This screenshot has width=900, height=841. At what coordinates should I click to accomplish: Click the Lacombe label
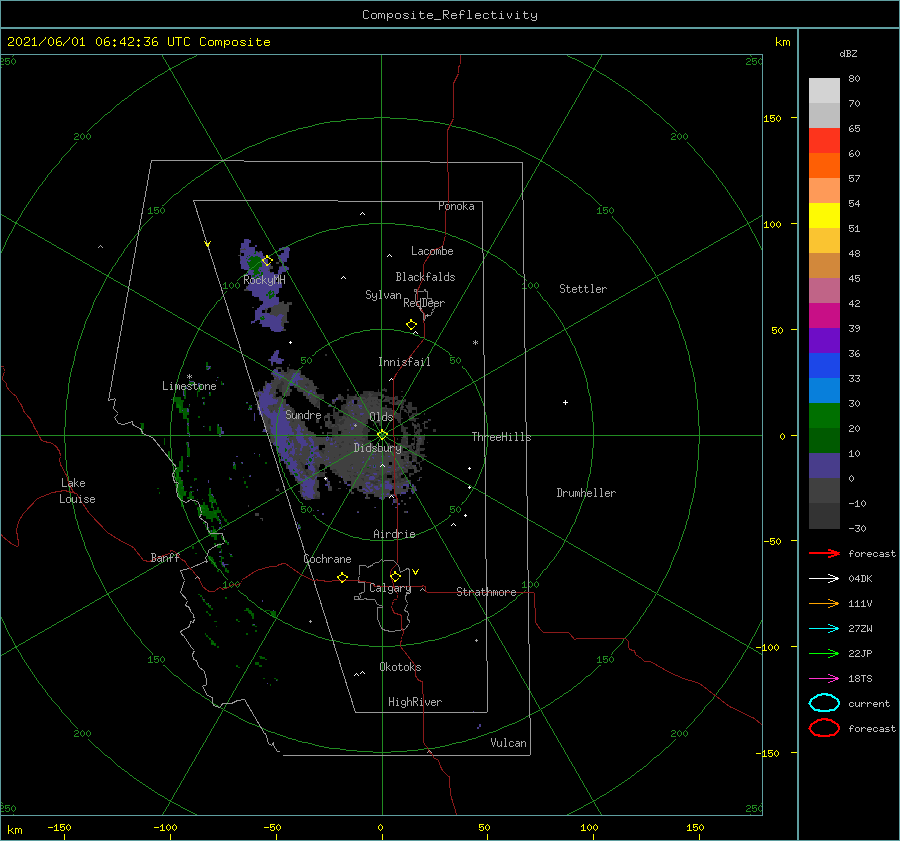432,251
